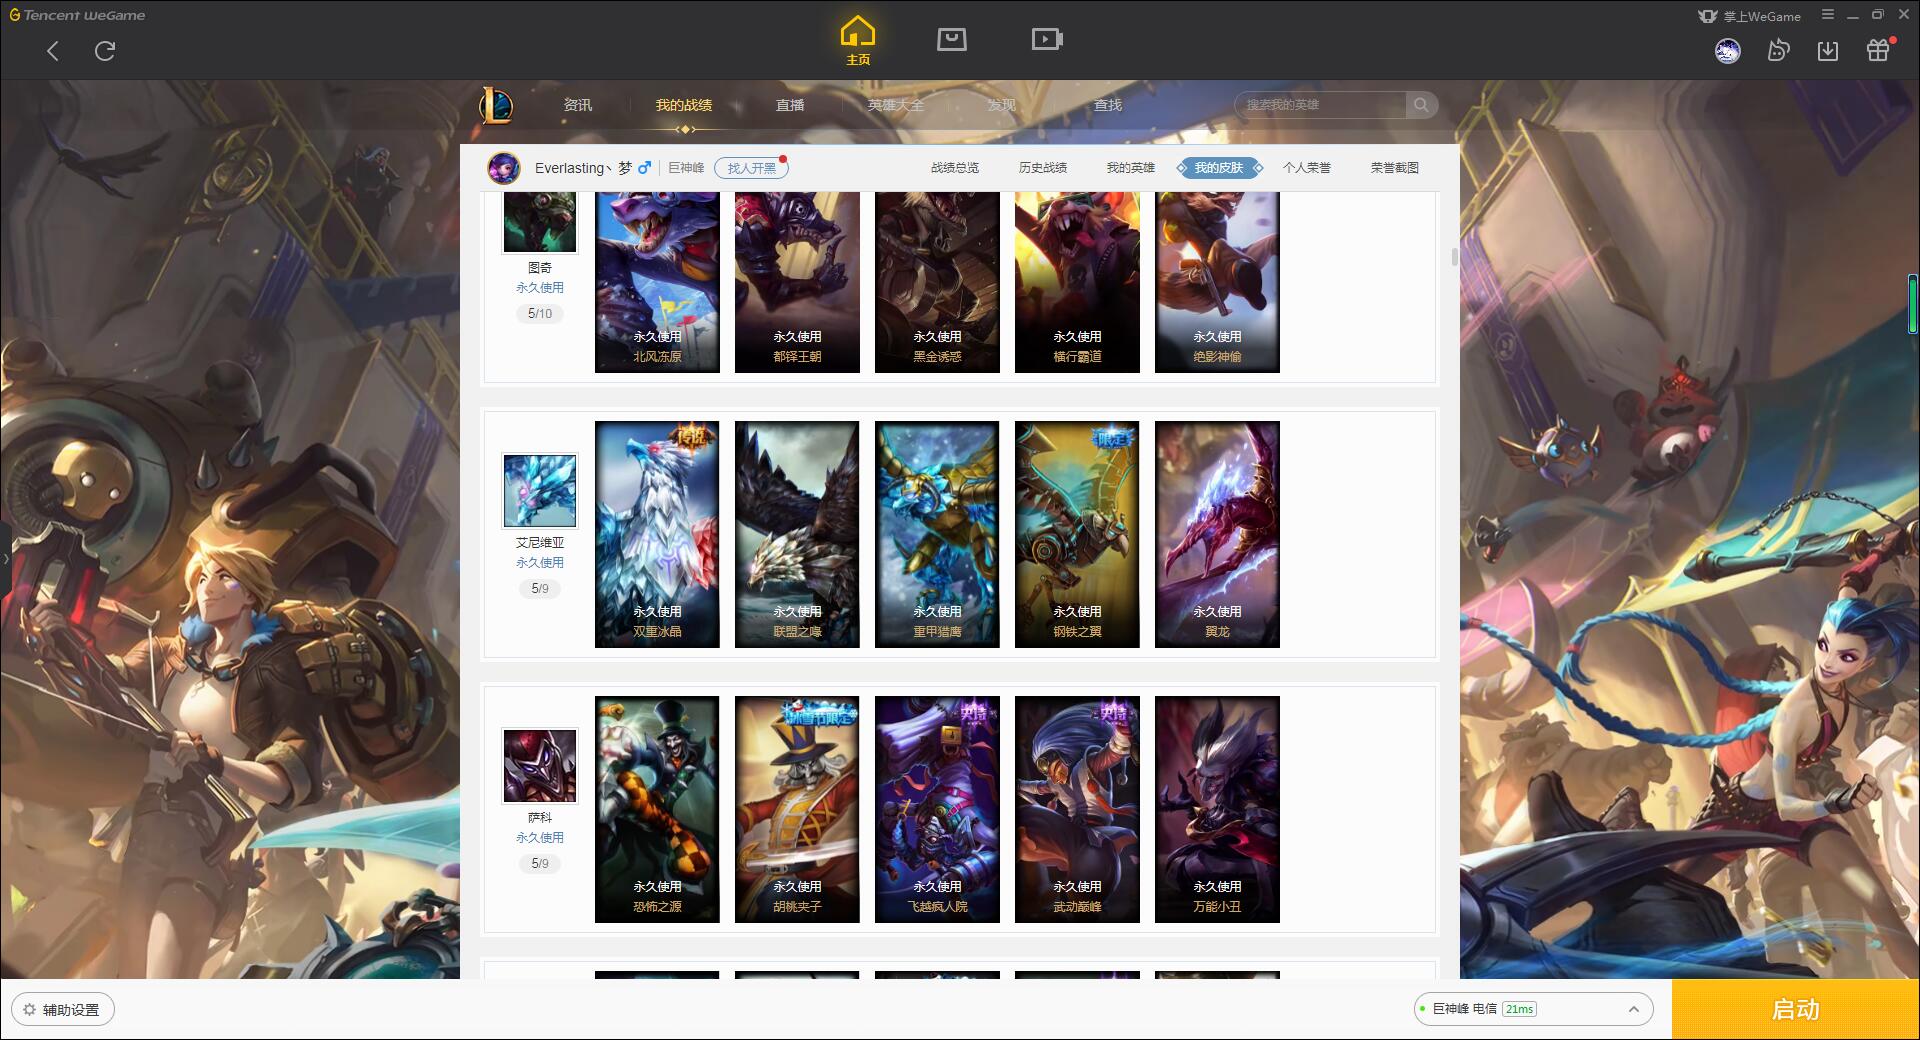
Task: Click the Tencent WeGame logo
Action: pos(77,15)
